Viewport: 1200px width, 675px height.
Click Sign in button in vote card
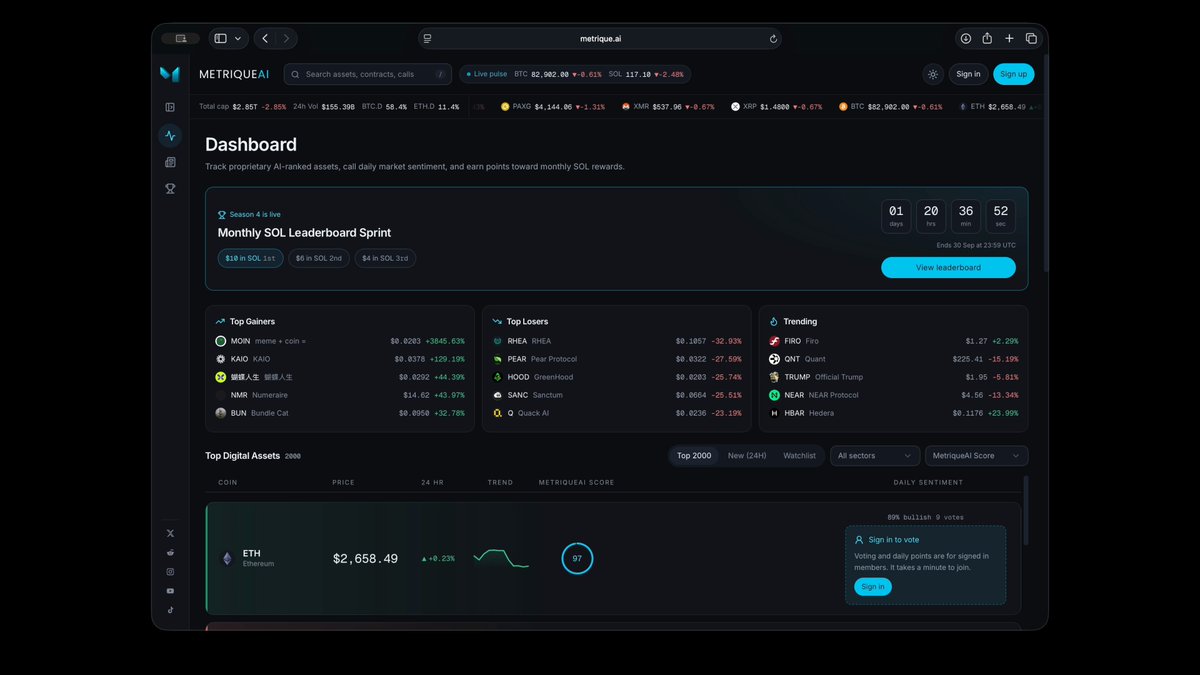pos(873,587)
